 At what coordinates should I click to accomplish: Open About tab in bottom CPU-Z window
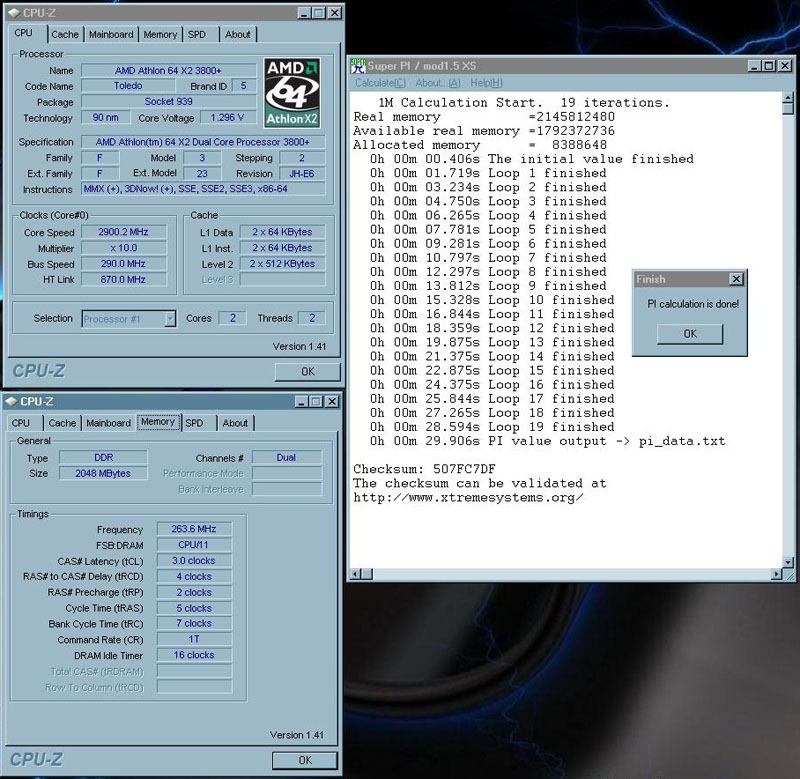pyautogui.click(x=235, y=423)
